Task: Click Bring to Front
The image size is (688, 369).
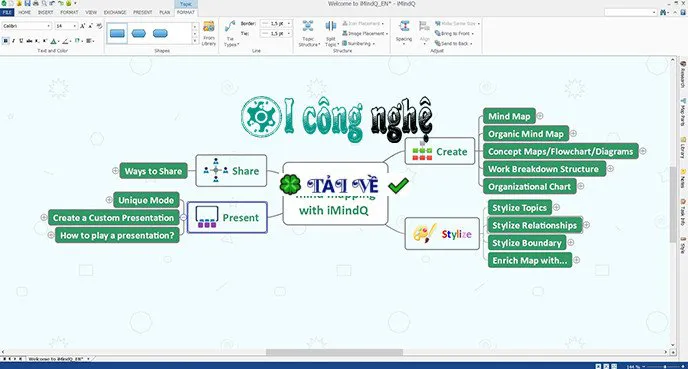Action: pyautogui.click(x=454, y=33)
